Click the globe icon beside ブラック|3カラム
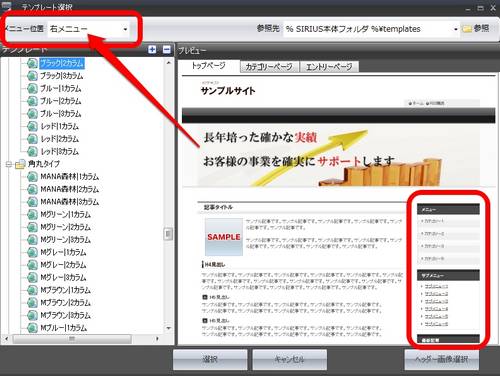500x376 pixels. [x=32, y=76]
